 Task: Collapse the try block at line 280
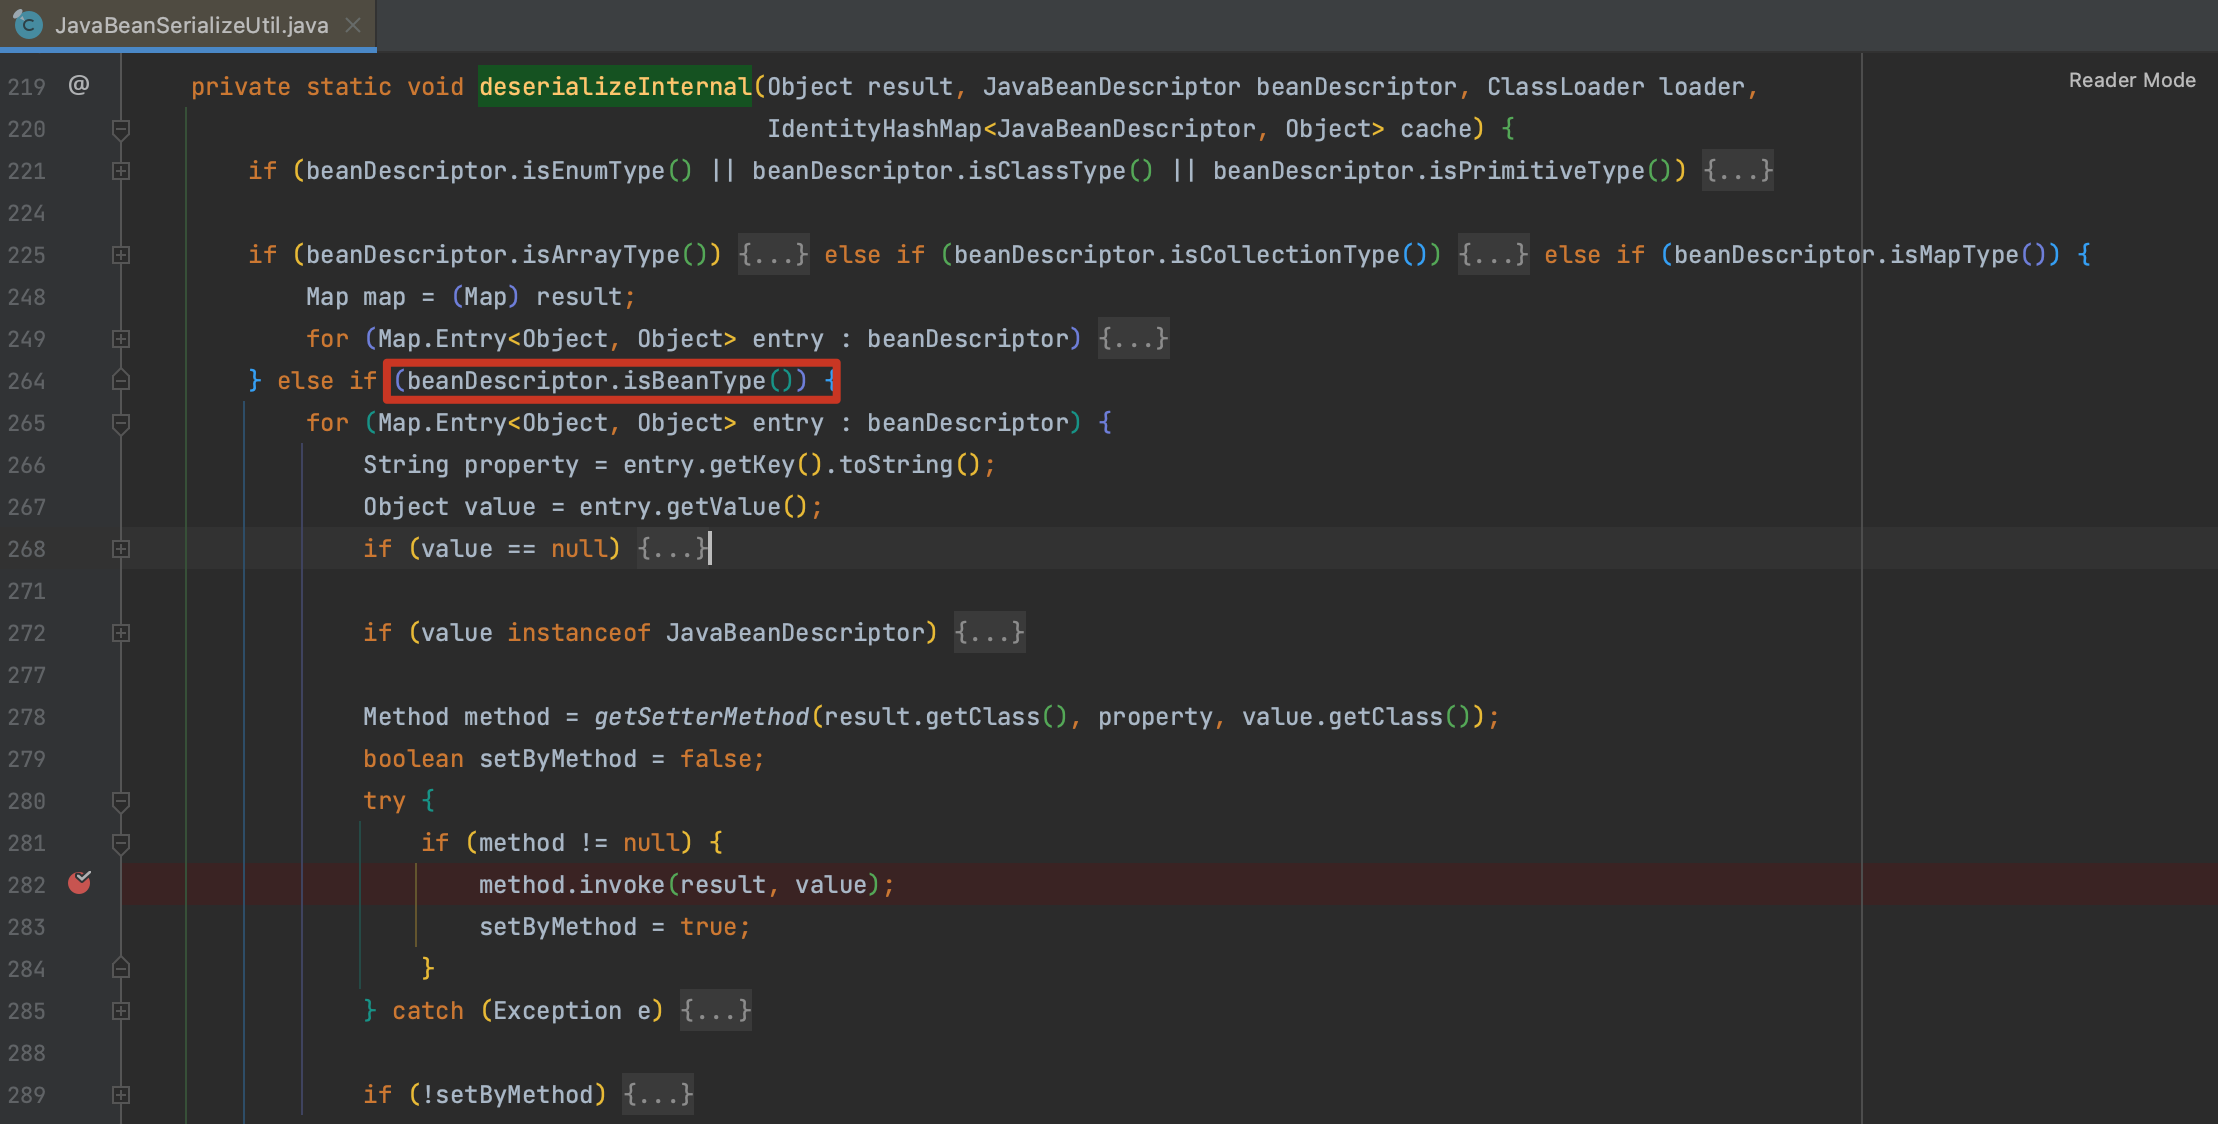[121, 801]
